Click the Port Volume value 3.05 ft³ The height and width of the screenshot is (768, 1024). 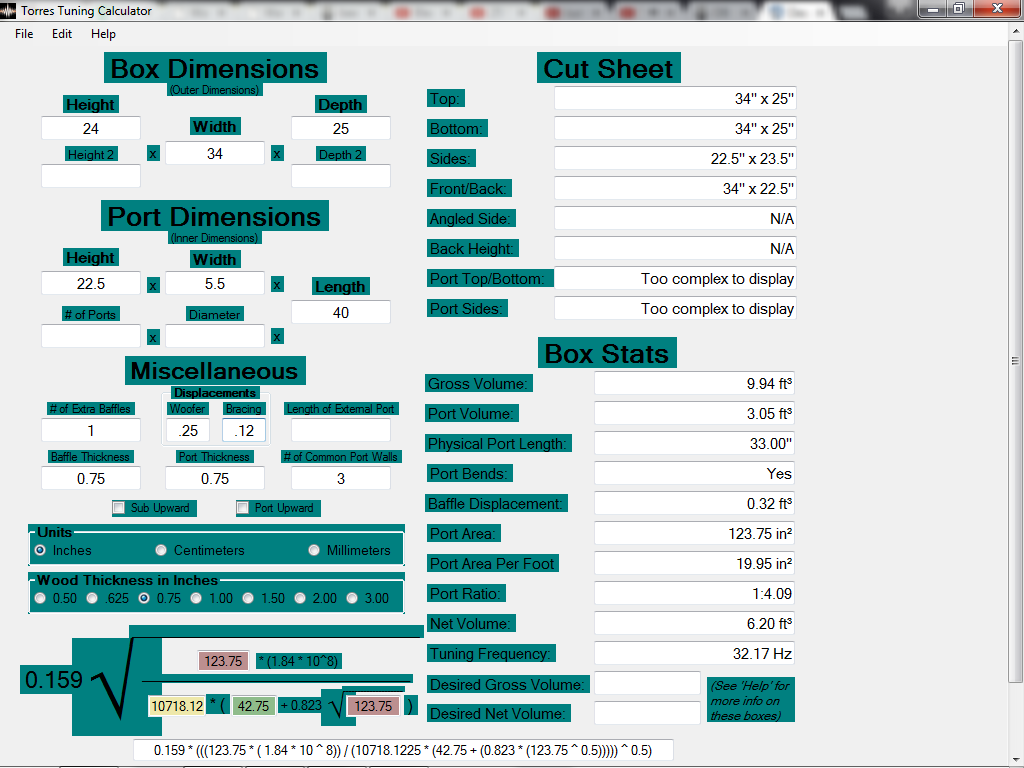(x=695, y=413)
